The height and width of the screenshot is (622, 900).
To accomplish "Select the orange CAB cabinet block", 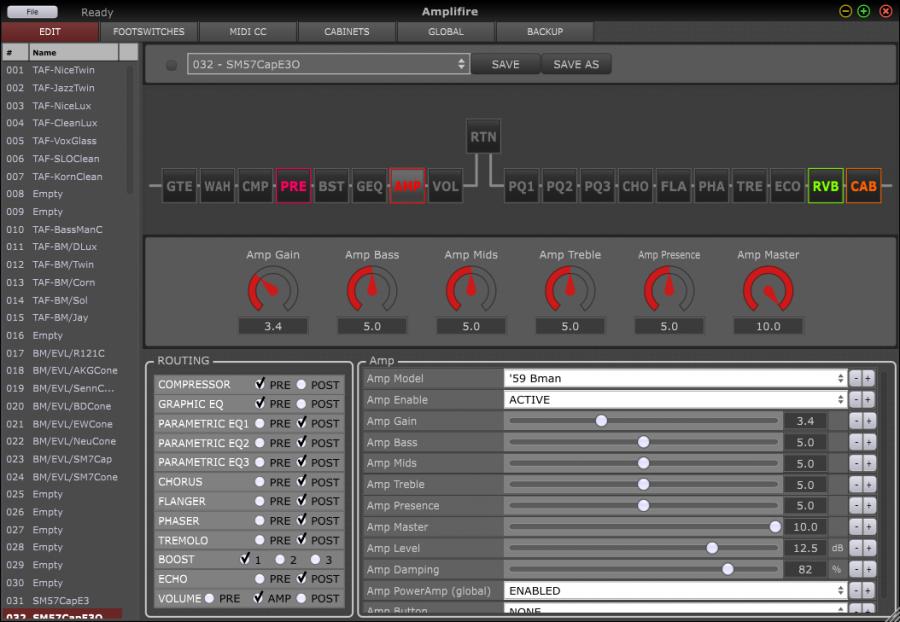I will 863,186.
